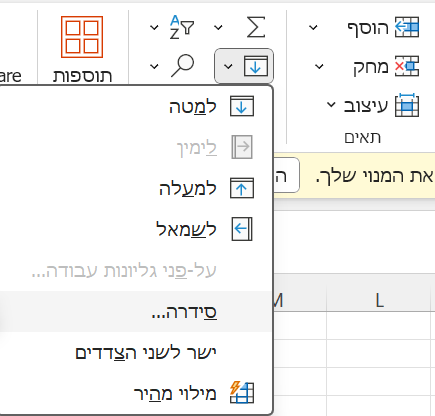Click the עיצוב format cells icon
This screenshot has width=435, height=416.
(407, 105)
